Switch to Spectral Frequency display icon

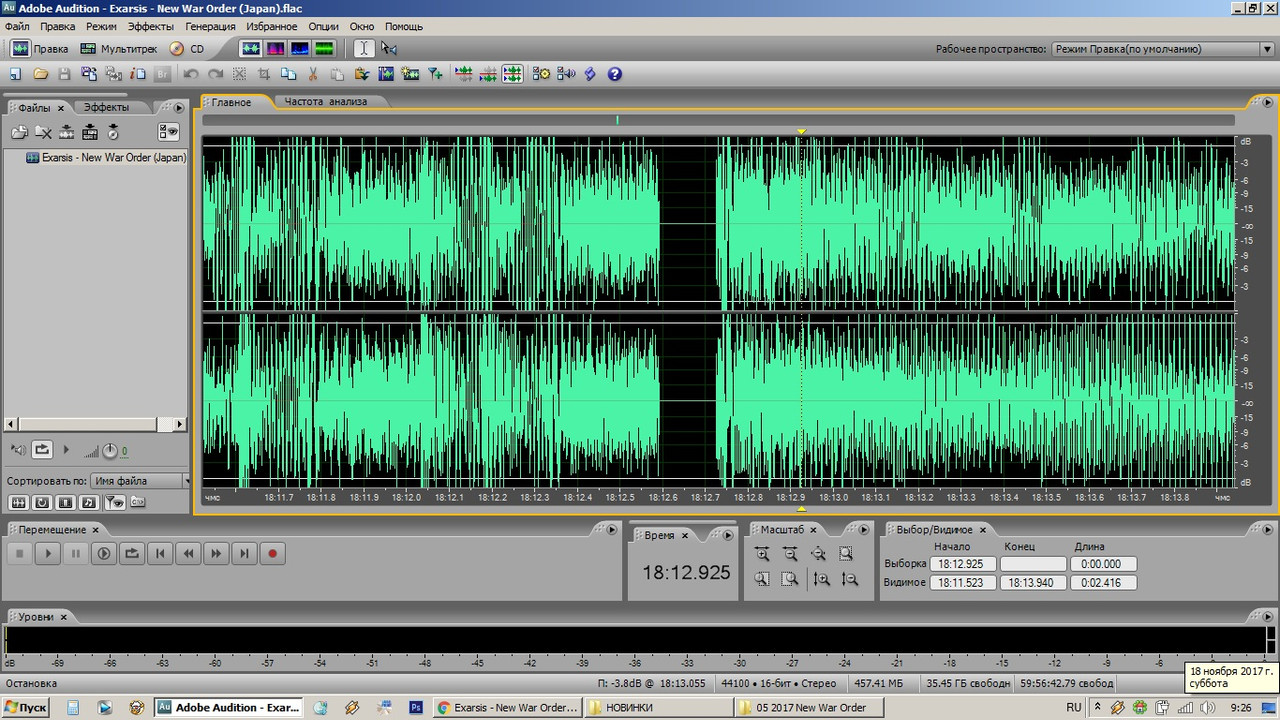click(274, 48)
